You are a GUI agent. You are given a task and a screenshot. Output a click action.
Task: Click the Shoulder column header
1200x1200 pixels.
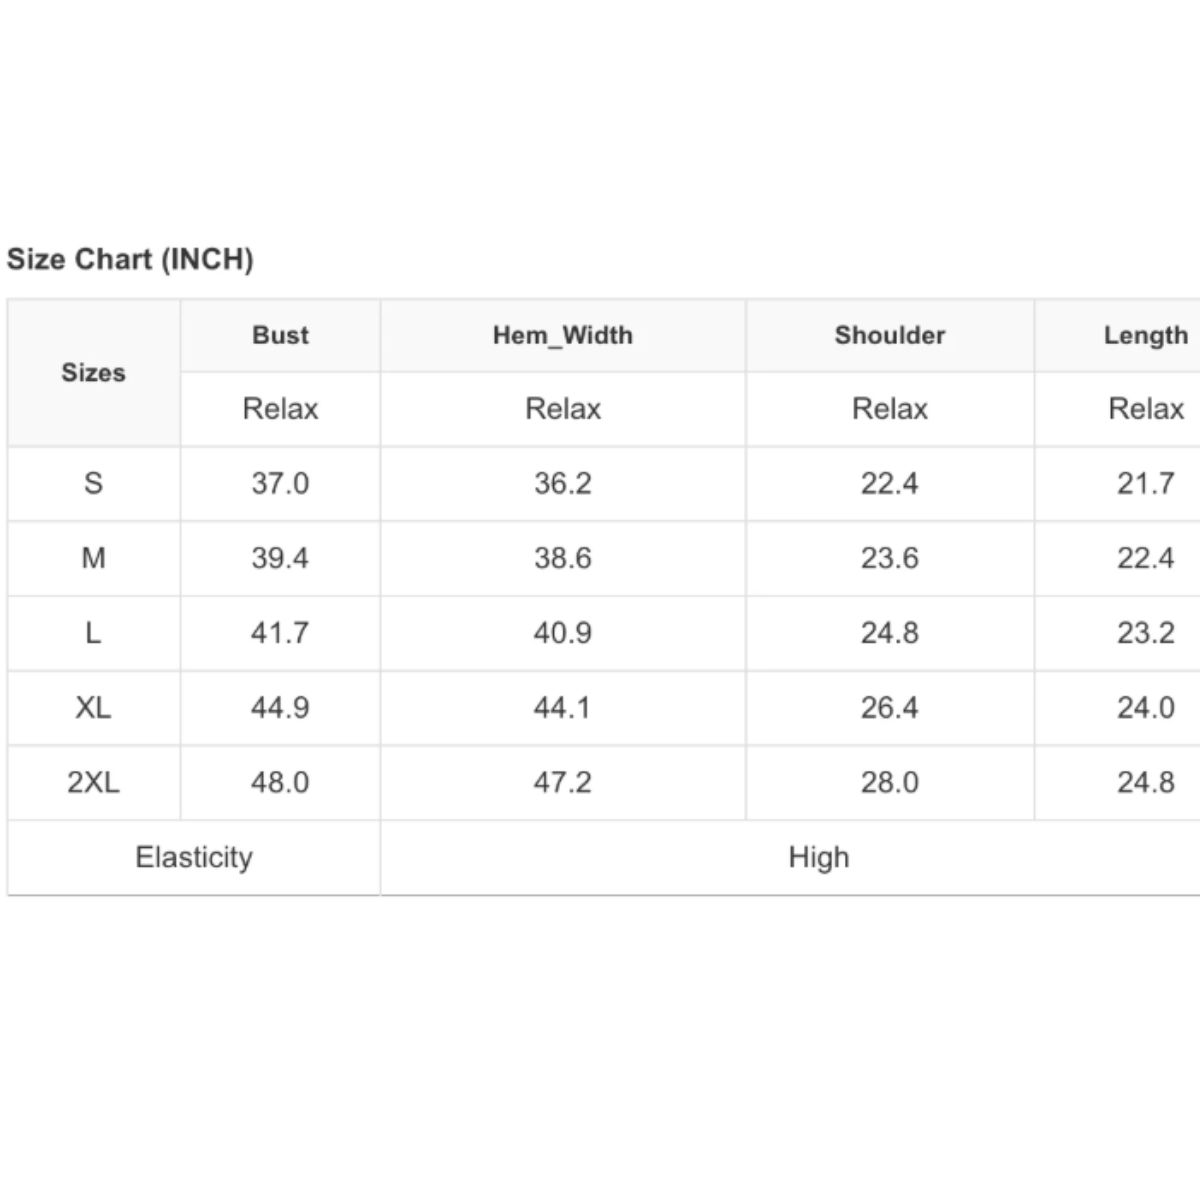890,335
